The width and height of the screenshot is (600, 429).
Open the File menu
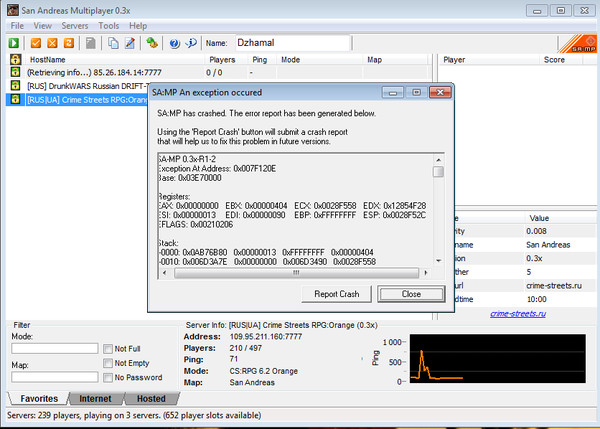(17, 26)
